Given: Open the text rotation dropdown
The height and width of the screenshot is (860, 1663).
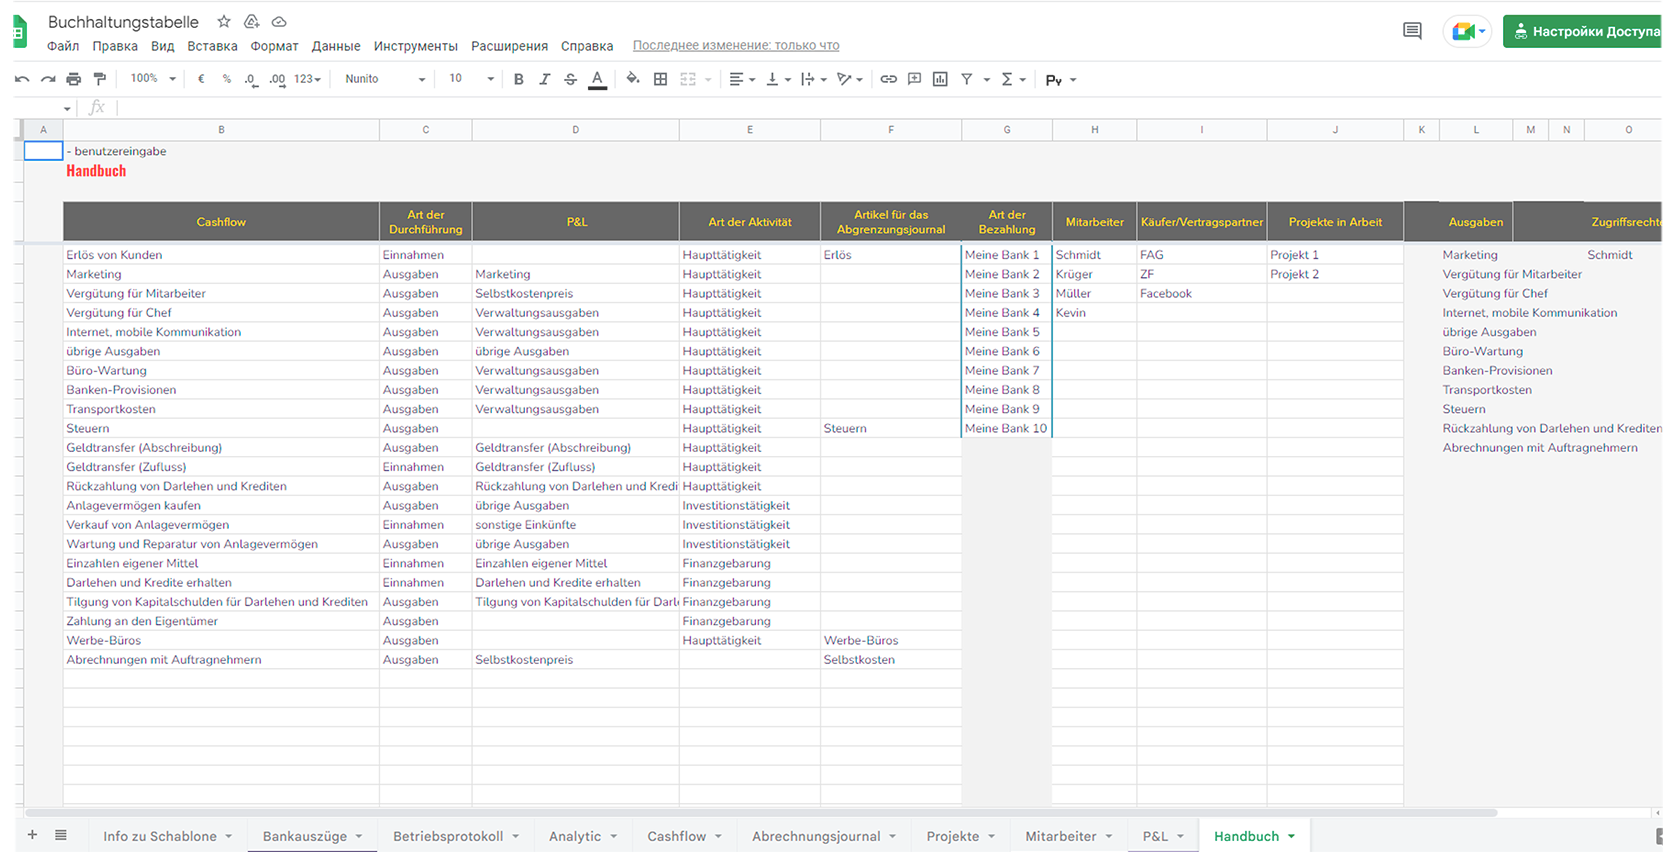Looking at the screenshot, I should tap(850, 79).
